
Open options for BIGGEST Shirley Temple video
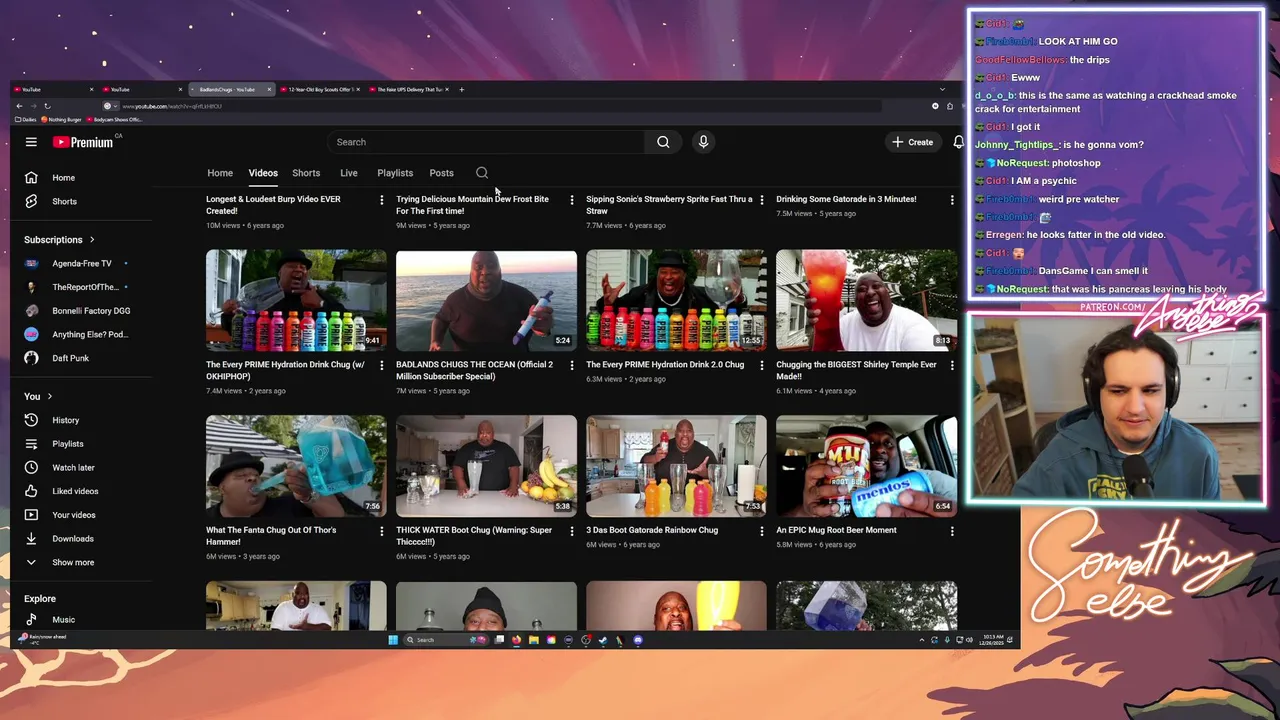tap(951, 366)
